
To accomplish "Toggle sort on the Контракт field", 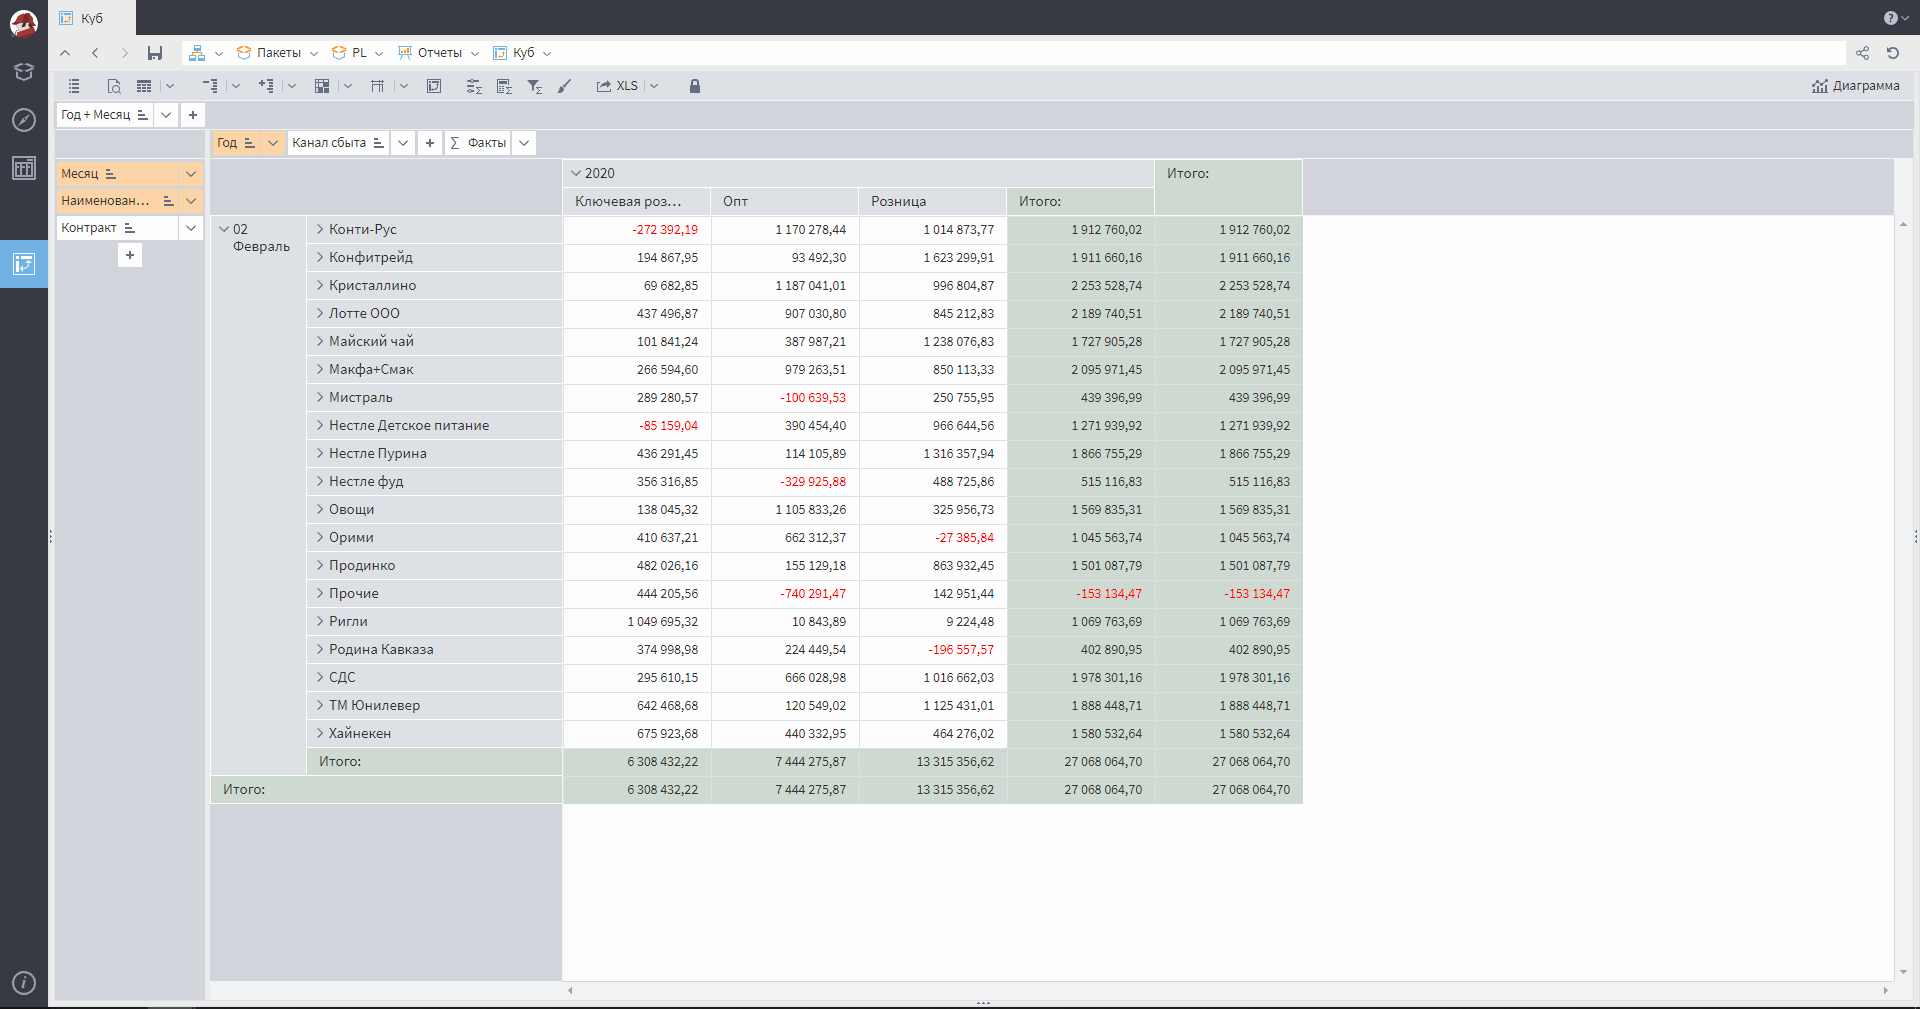I will coord(129,228).
